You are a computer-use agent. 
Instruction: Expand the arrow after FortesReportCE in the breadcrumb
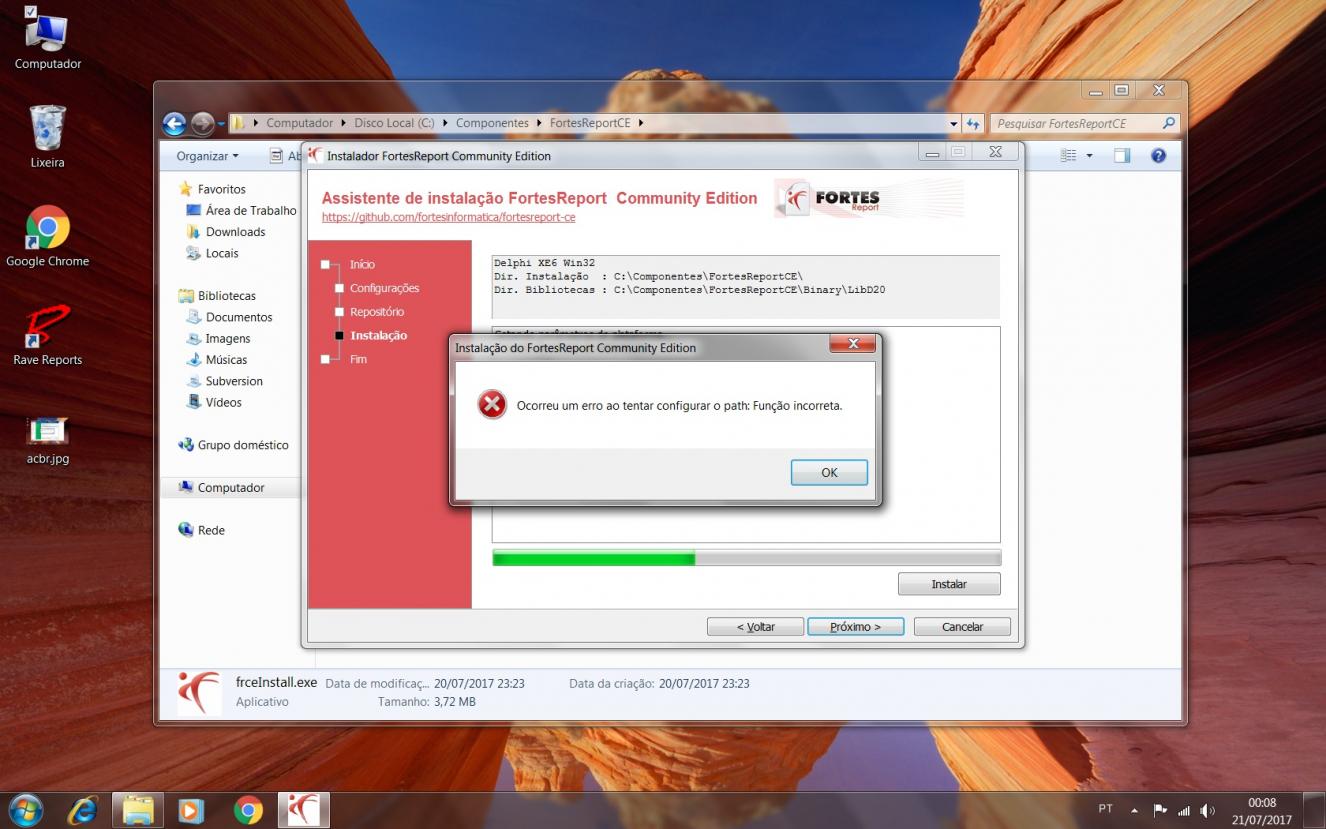tap(640, 123)
